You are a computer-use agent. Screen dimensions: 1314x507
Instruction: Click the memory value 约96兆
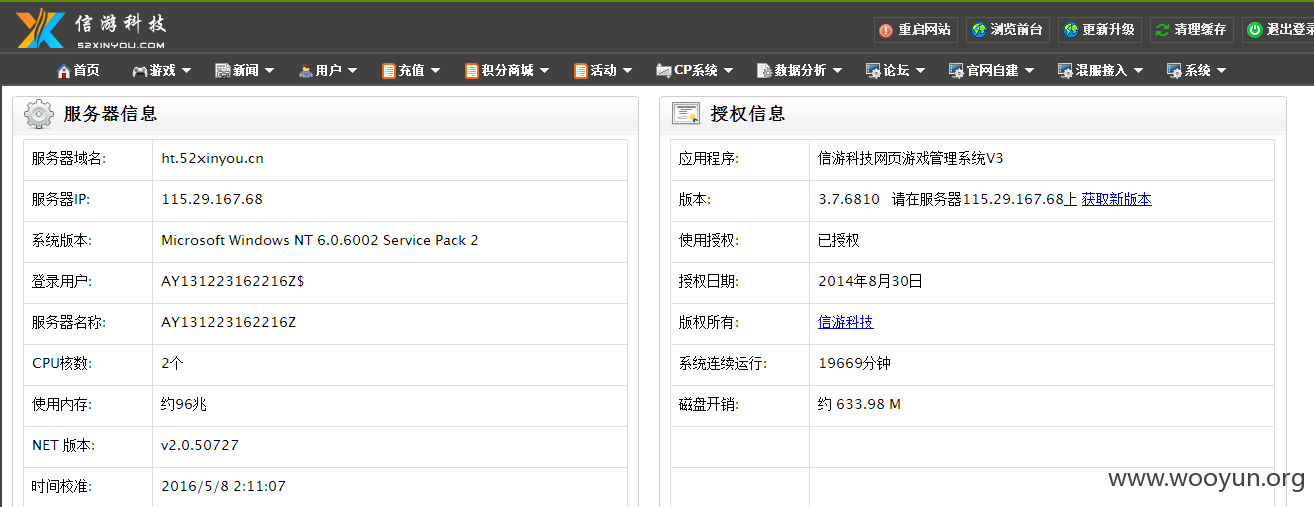click(184, 404)
